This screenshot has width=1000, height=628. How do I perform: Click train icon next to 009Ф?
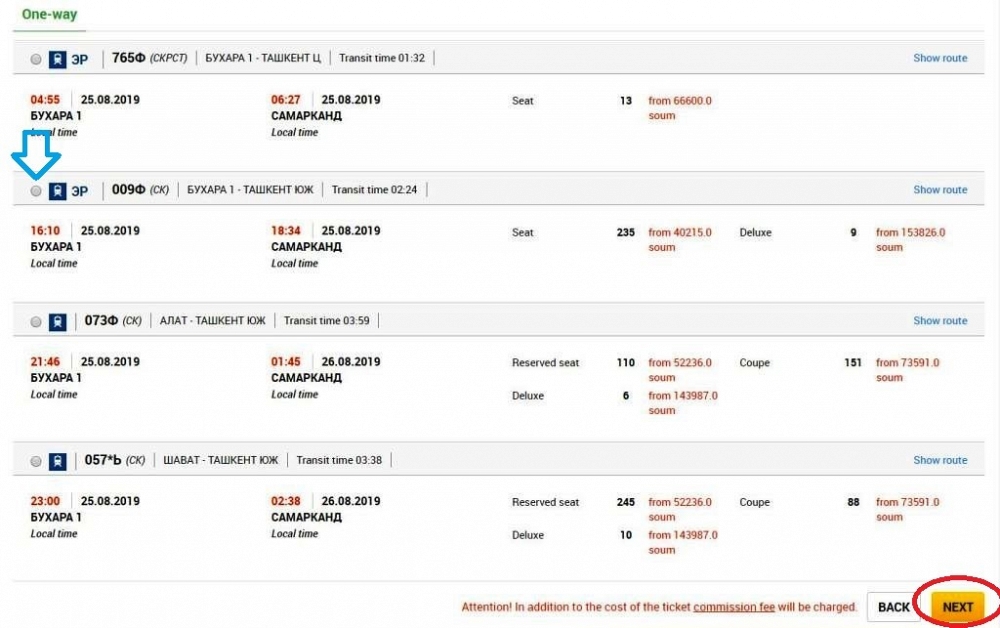(x=57, y=191)
